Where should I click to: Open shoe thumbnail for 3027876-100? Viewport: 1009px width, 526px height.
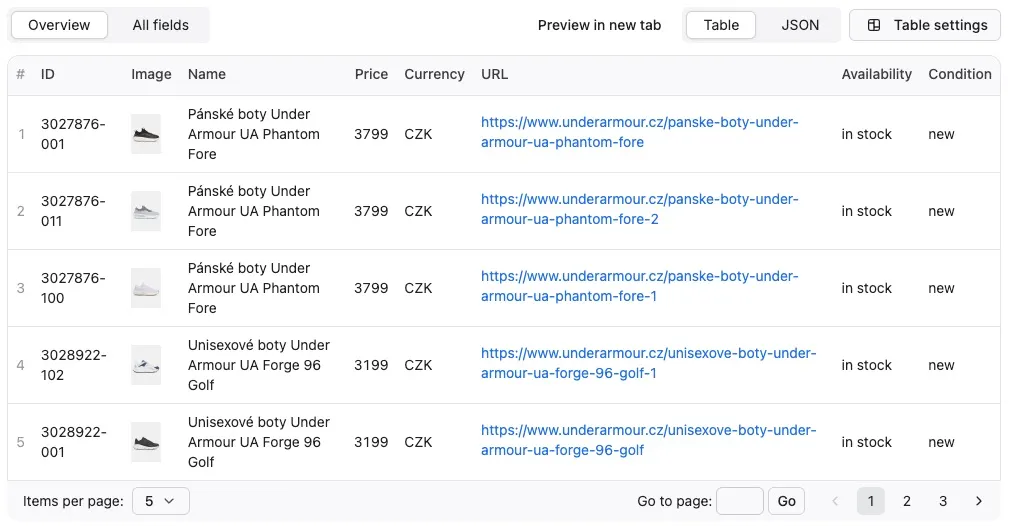click(146, 288)
